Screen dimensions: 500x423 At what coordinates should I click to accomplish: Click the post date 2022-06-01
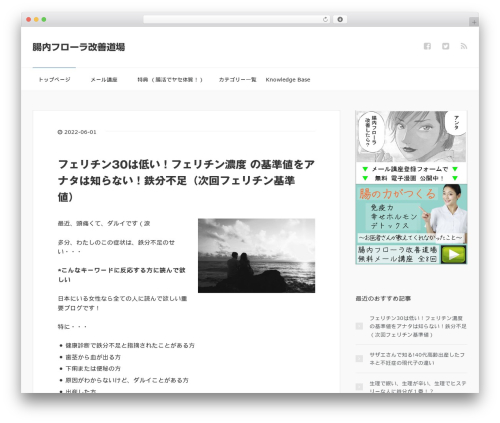tap(80, 132)
